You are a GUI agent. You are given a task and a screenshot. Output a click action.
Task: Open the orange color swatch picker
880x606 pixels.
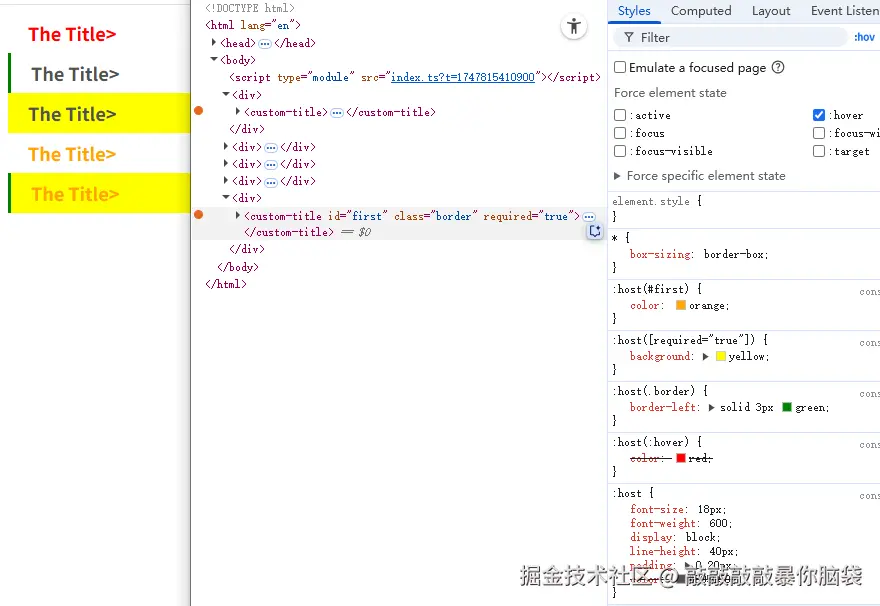click(x=680, y=305)
